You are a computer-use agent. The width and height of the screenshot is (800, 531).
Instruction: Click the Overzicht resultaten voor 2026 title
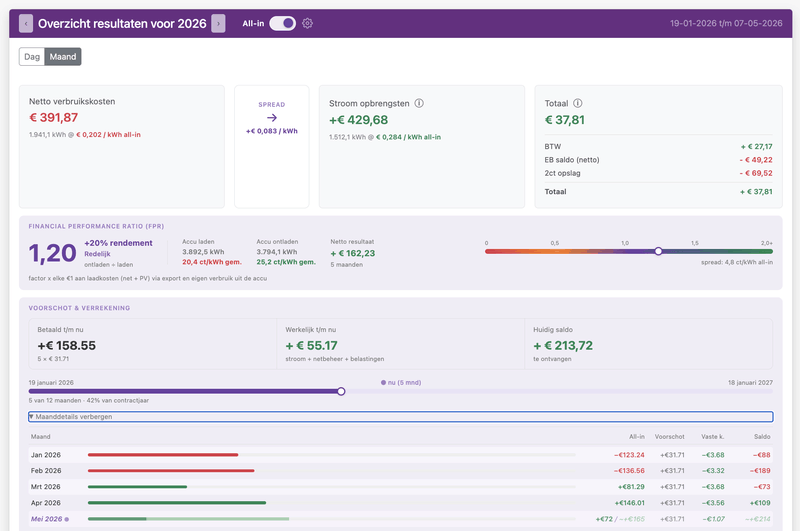122,23
